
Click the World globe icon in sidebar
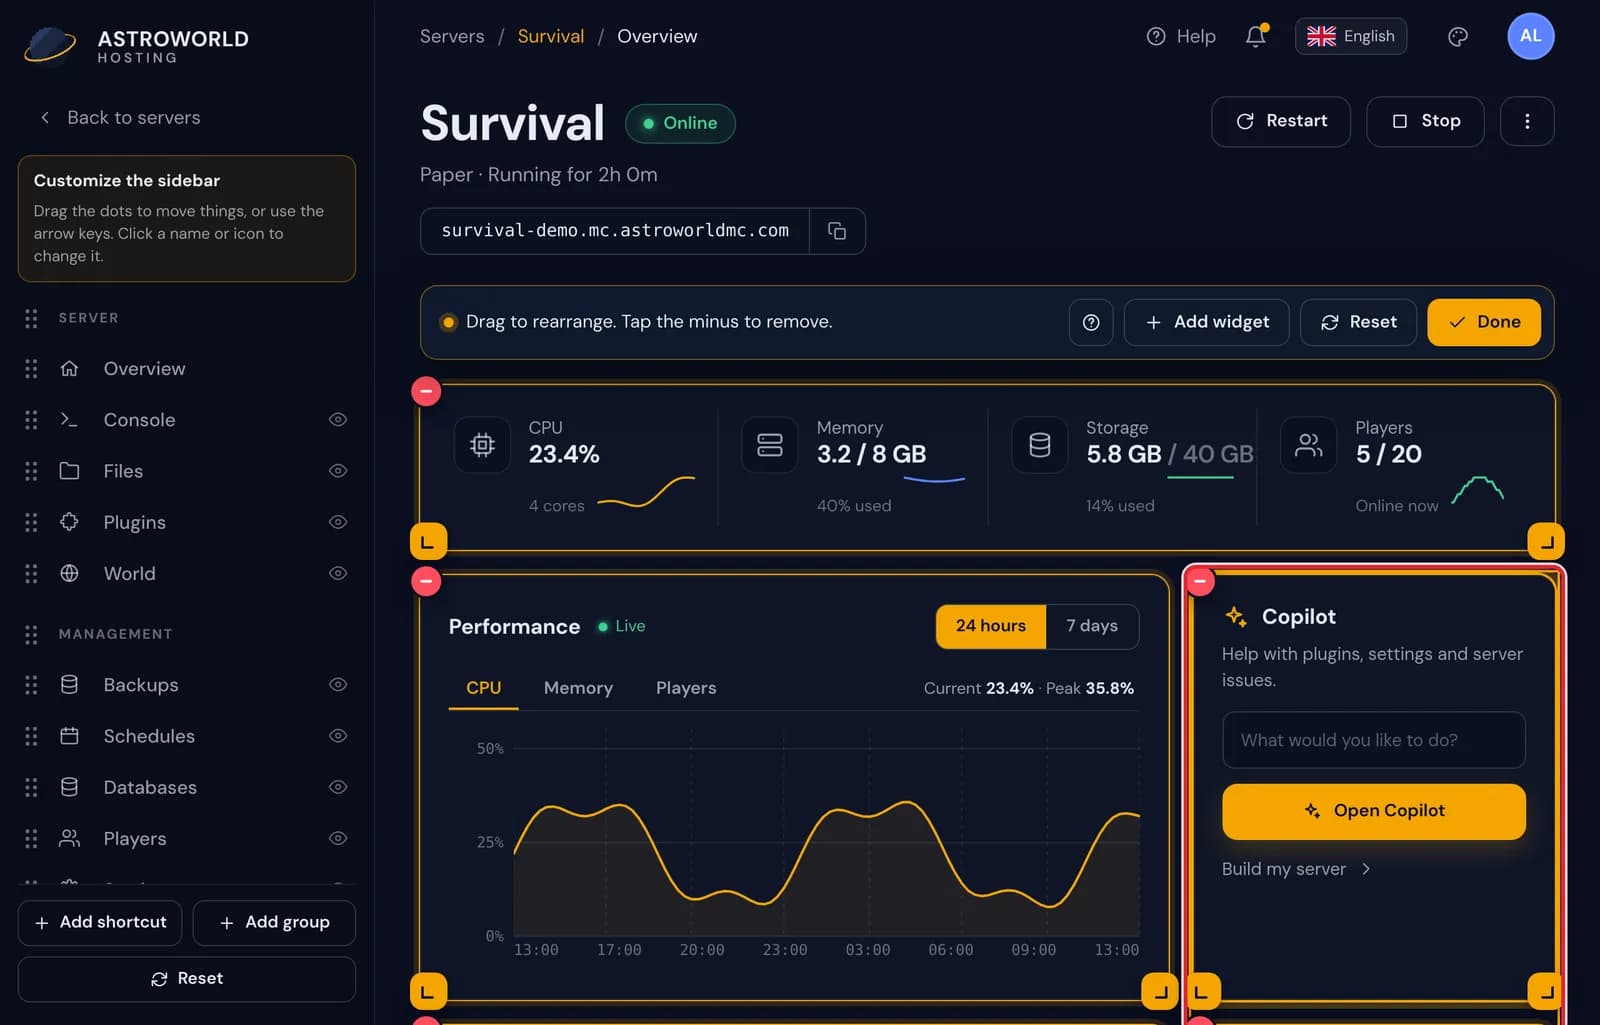pos(69,573)
